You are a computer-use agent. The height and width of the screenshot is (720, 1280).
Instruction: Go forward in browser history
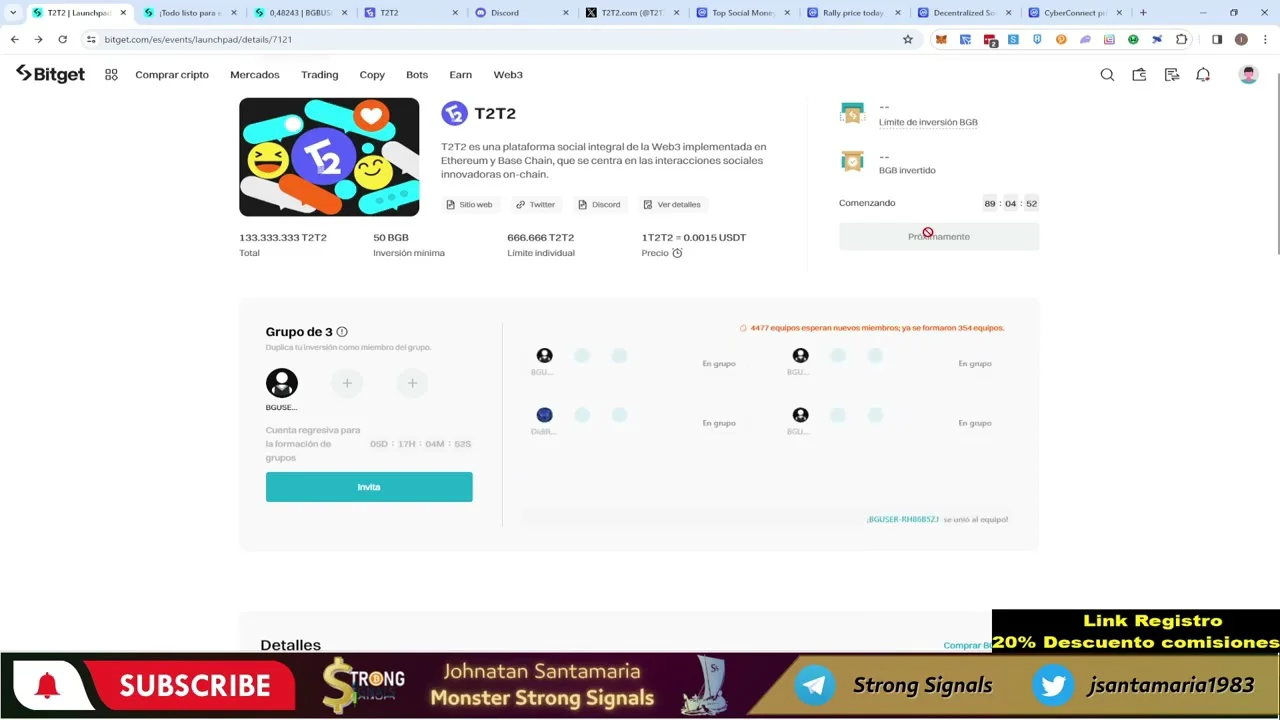pos(38,39)
